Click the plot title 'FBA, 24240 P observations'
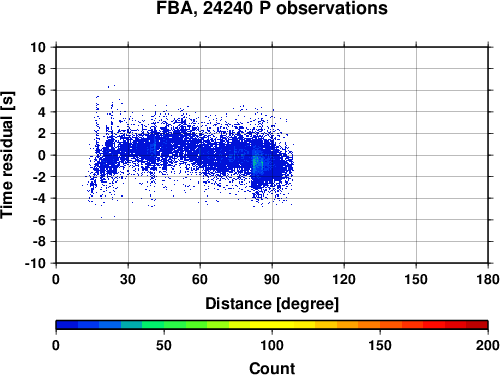This screenshot has height=375, width=500. tap(272, 9)
